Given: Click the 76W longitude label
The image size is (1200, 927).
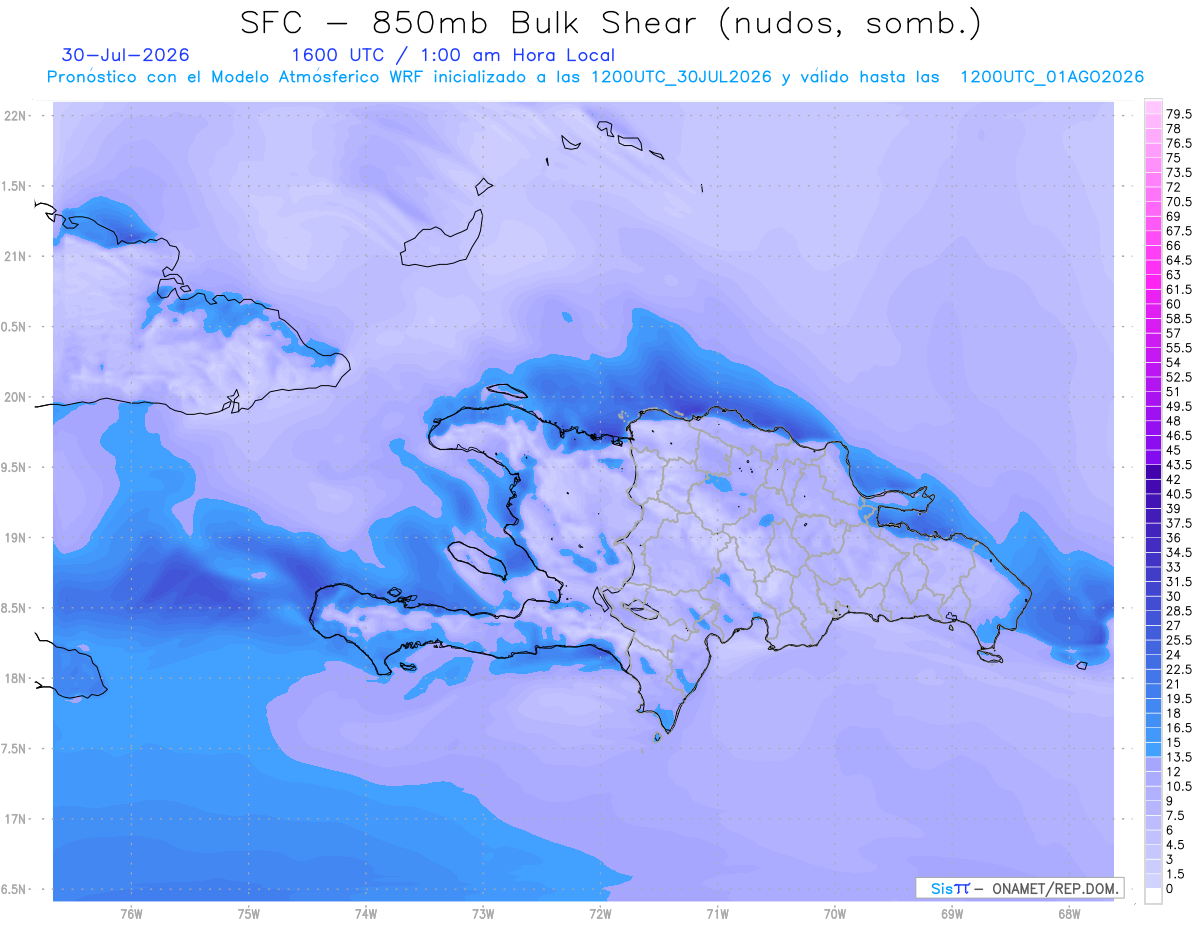Looking at the screenshot, I should [131, 913].
